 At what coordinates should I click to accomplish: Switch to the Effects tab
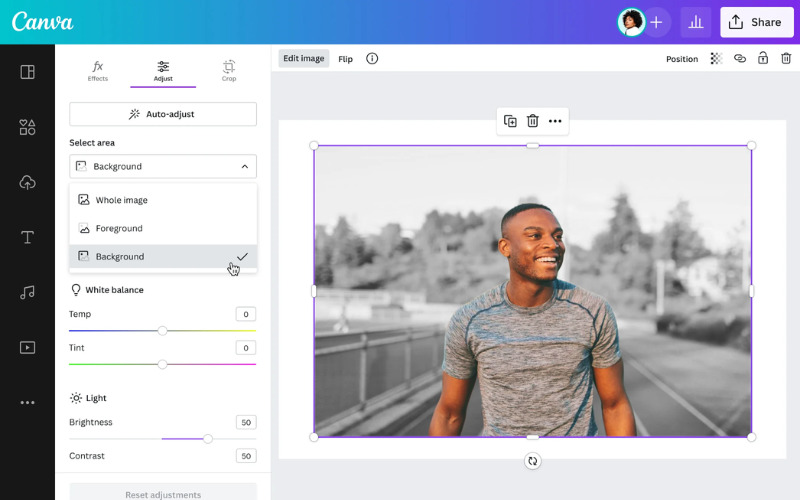point(98,71)
